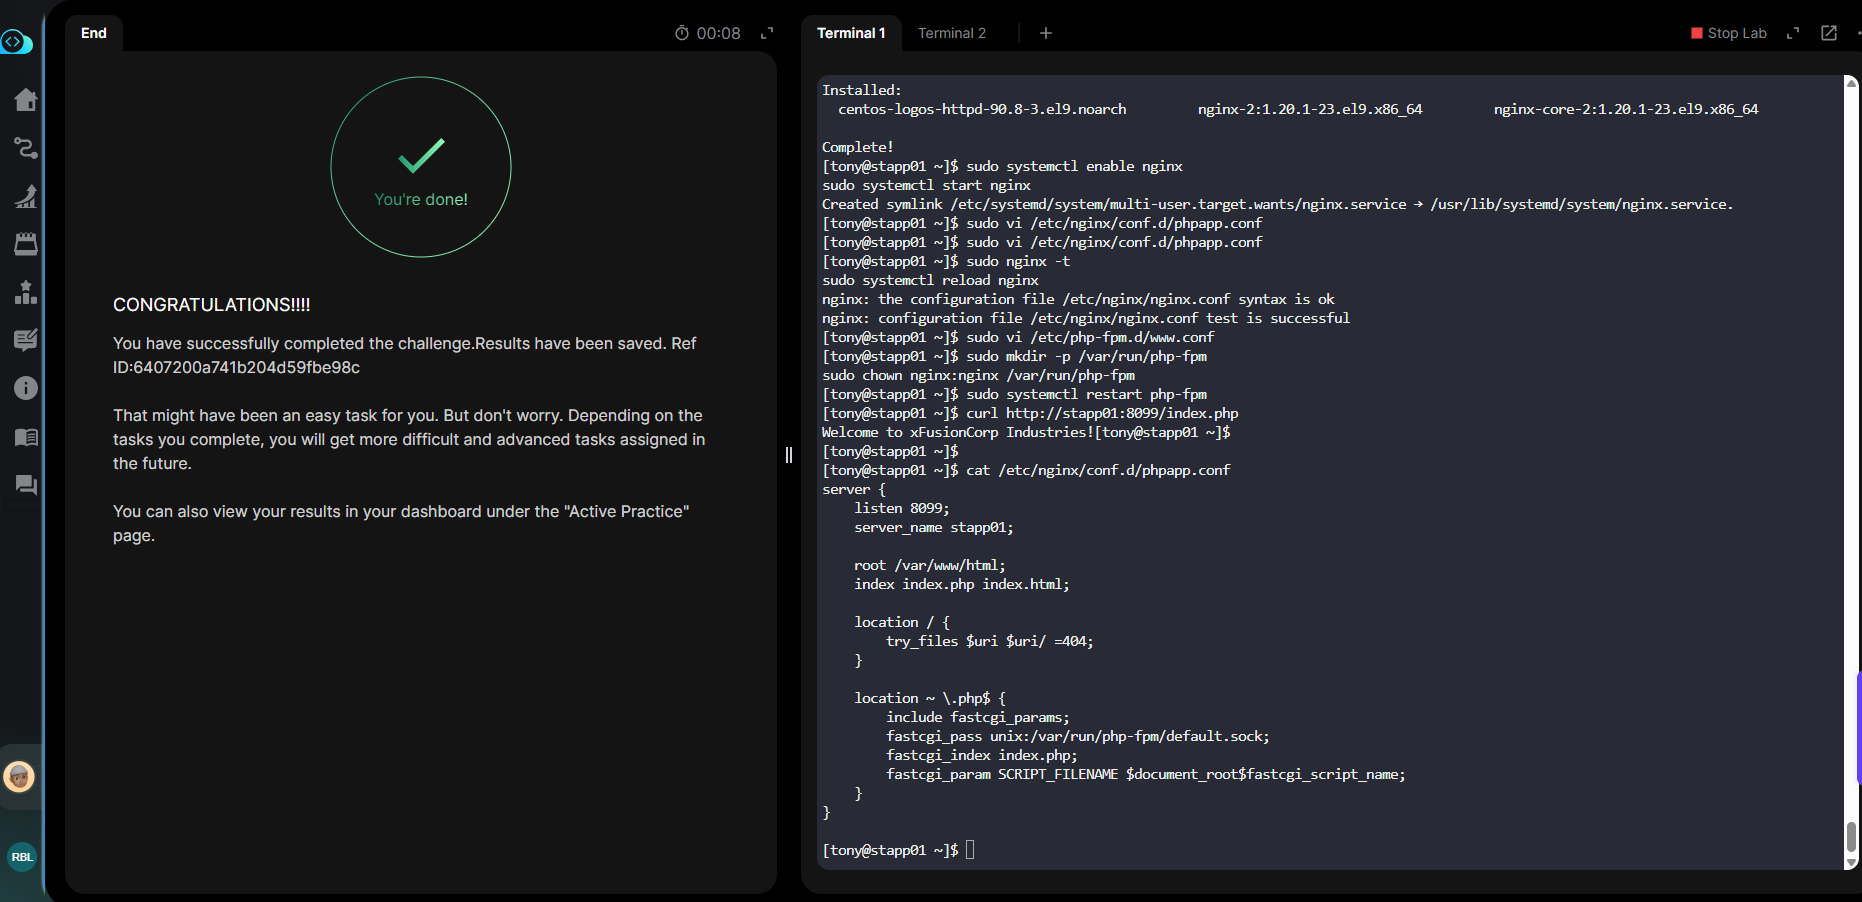Viewport: 1862px width, 902px height.
Task: Click the panel divider handle between panes
Action: pos(789,455)
